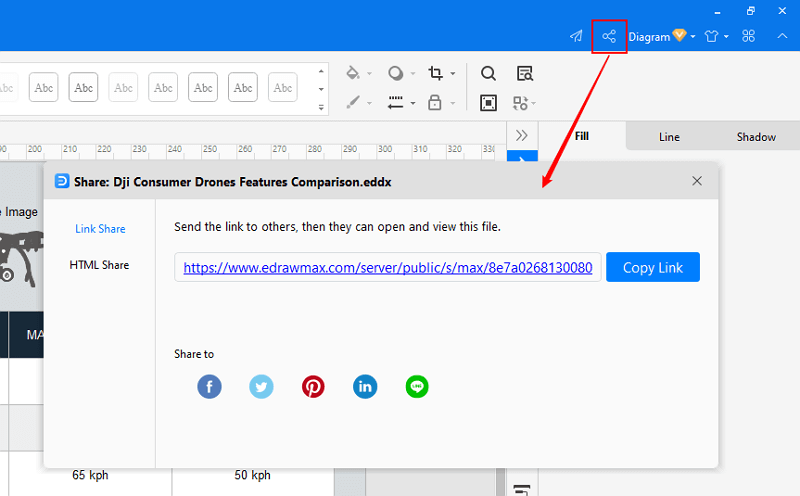Image resolution: width=800 pixels, height=496 pixels.
Task: Switch to the Fill tab
Action: pyautogui.click(x=582, y=136)
